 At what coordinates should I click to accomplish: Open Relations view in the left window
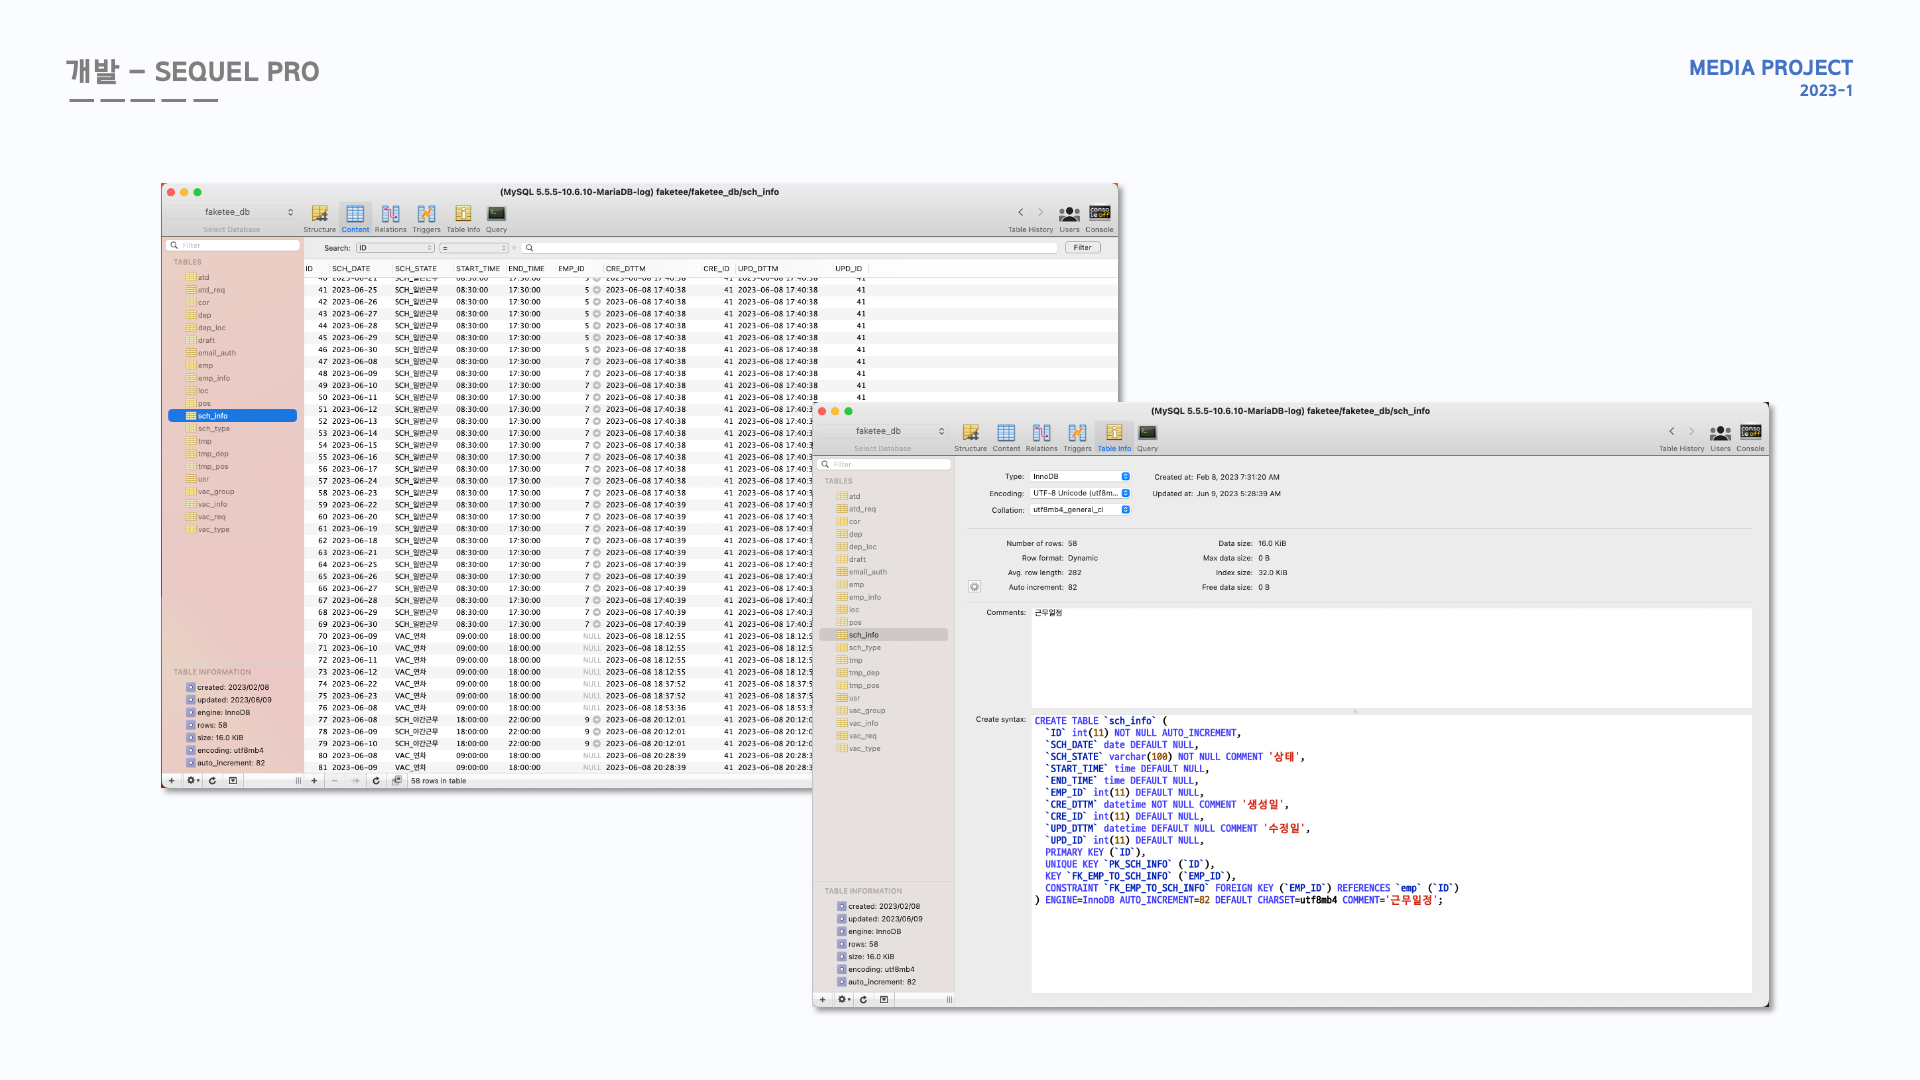[x=390, y=214]
